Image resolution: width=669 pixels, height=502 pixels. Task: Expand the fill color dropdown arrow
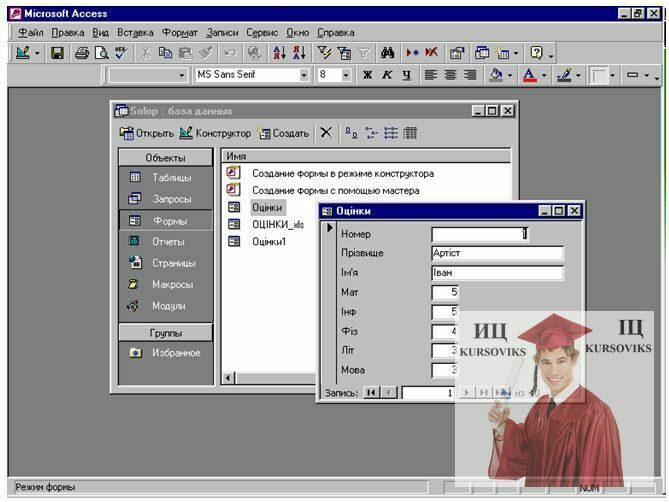(x=510, y=75)
